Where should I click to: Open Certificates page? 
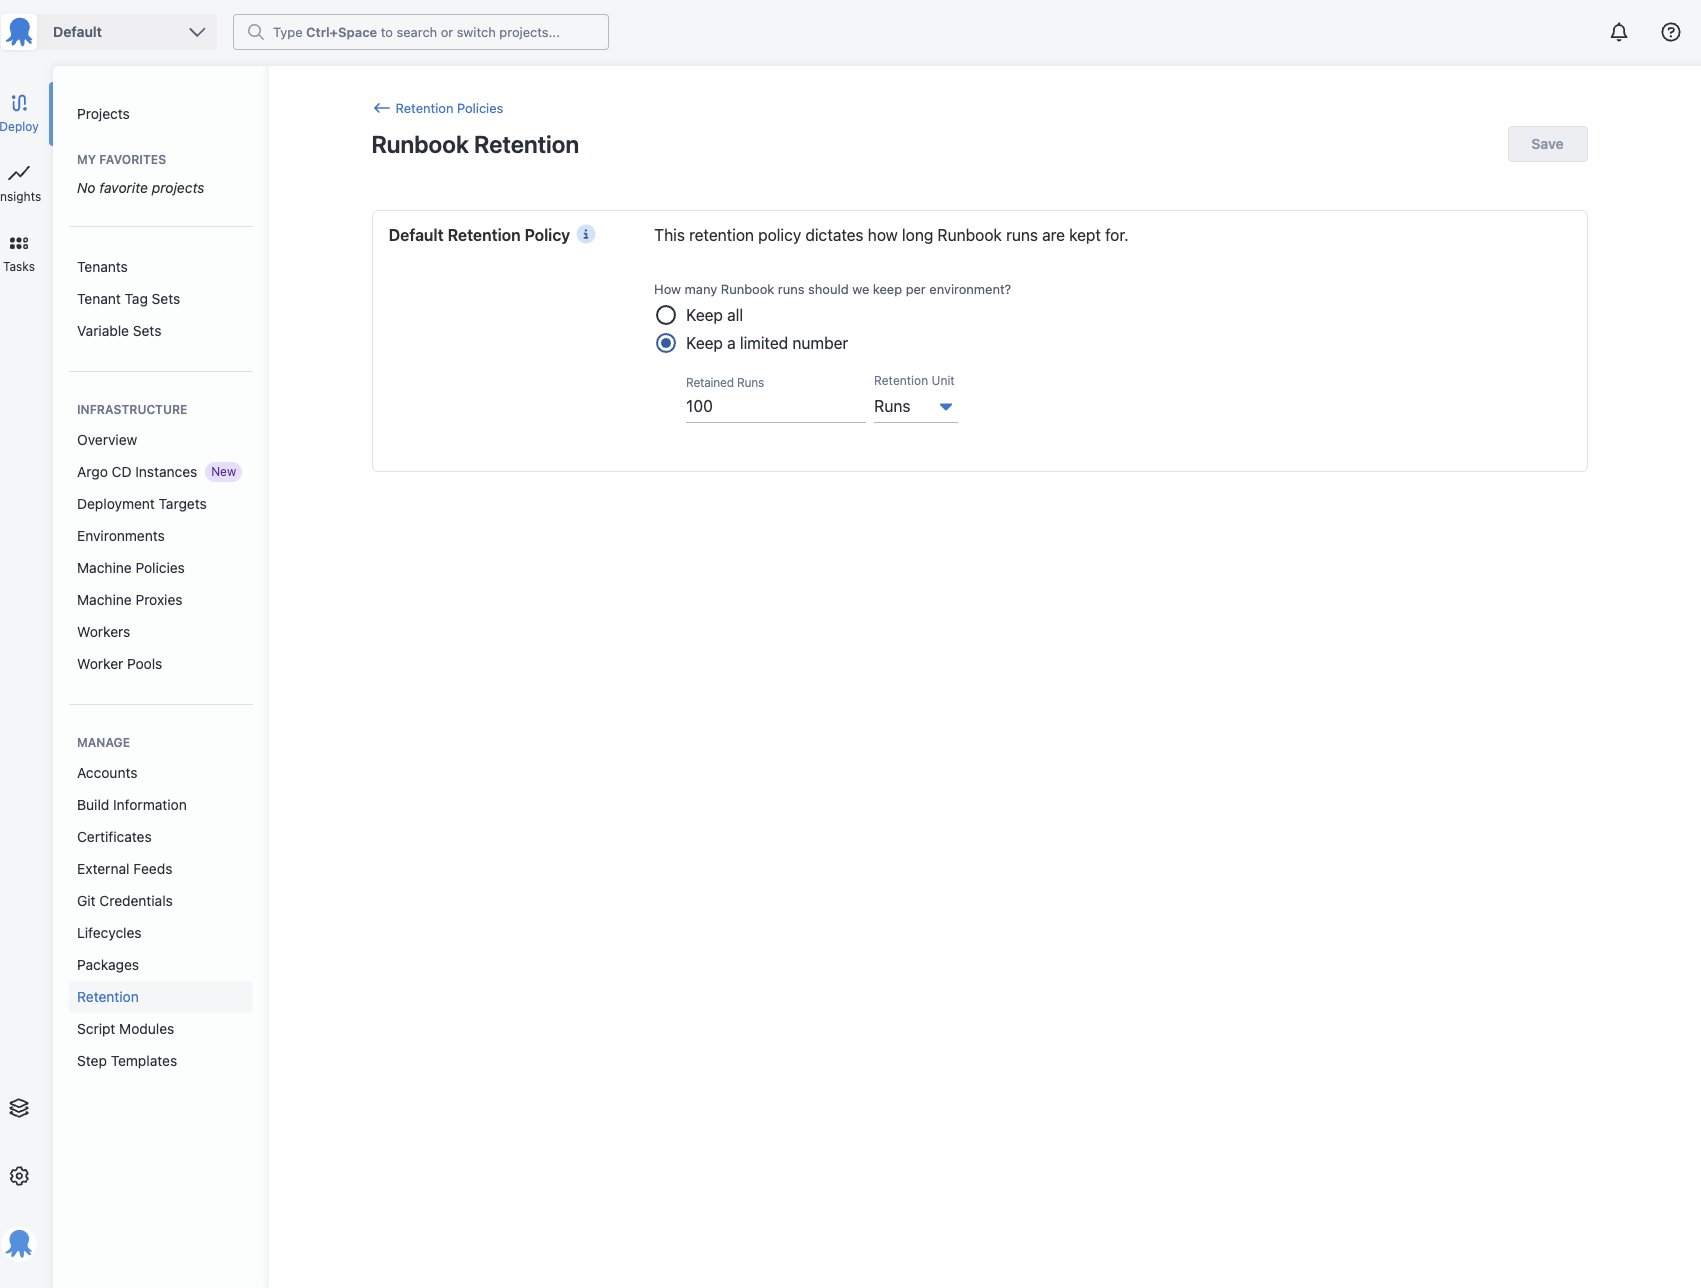(115, 837)
